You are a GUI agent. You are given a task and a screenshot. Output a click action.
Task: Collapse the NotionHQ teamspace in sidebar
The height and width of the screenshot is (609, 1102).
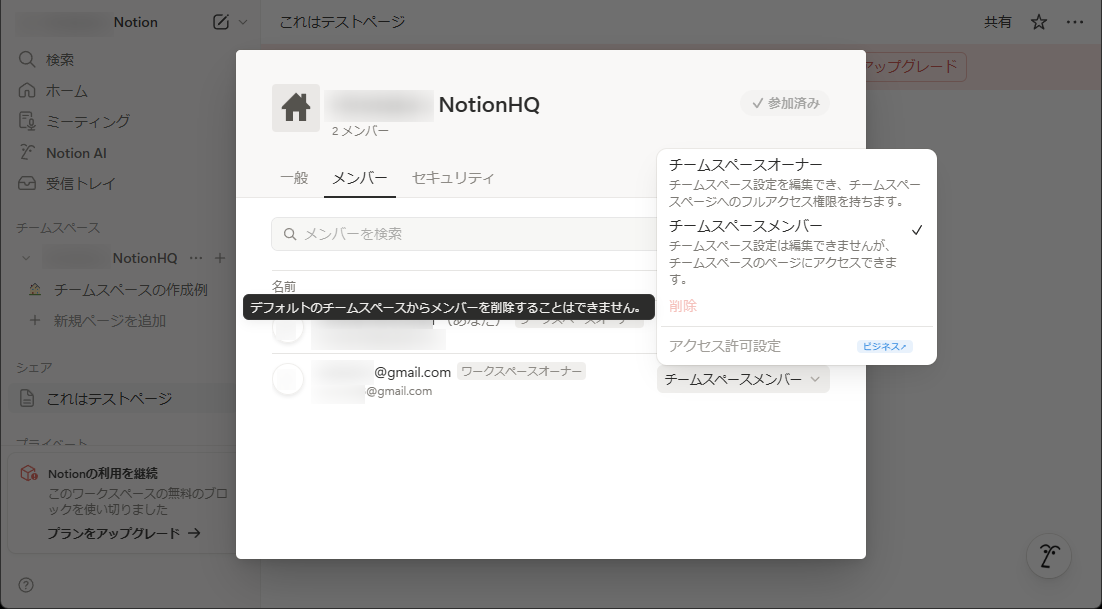pos(26,258)
